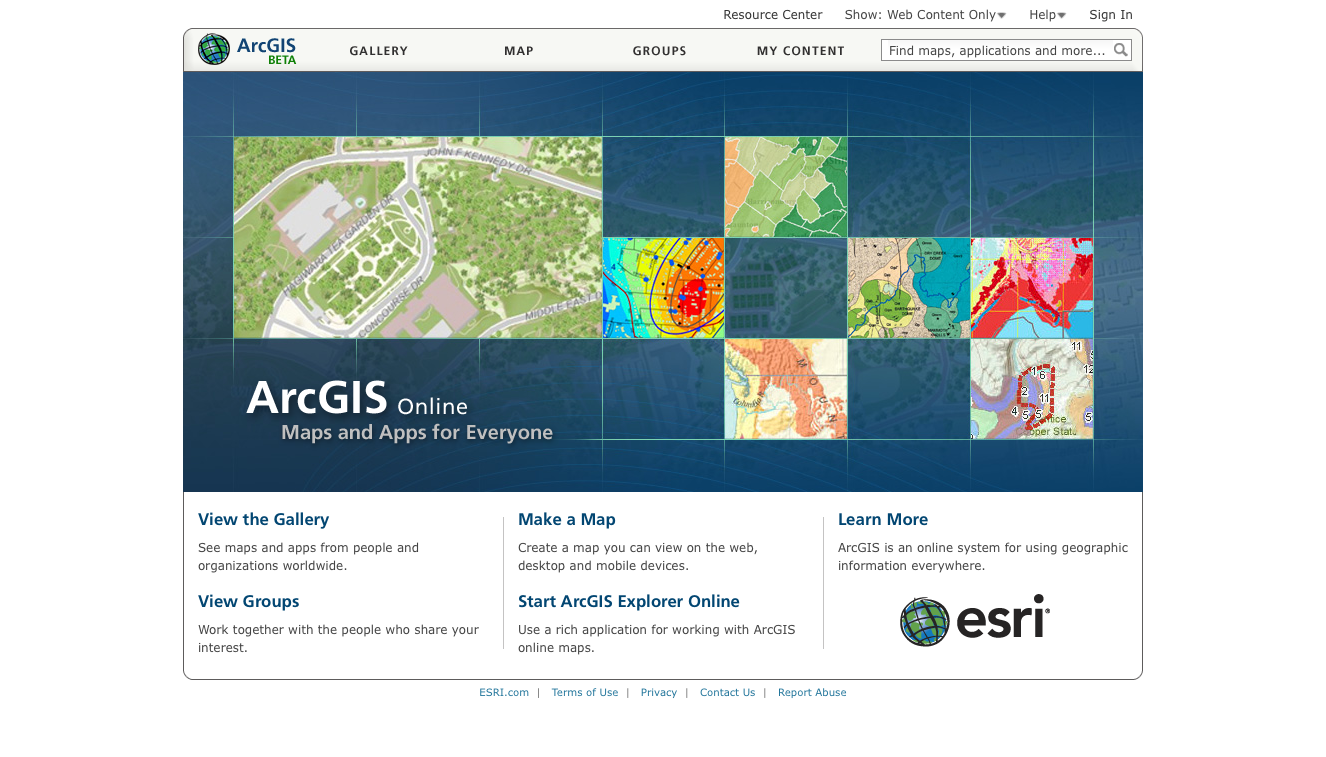Click the ArcGIS globe logo icon
Viewport: 1326px width, 757px height.
pos(214,49)
